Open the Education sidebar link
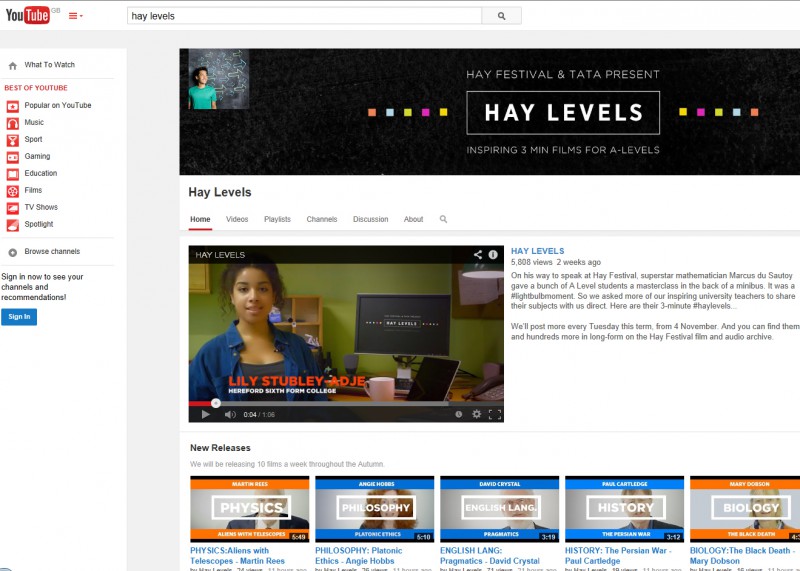 coord(41,173)
